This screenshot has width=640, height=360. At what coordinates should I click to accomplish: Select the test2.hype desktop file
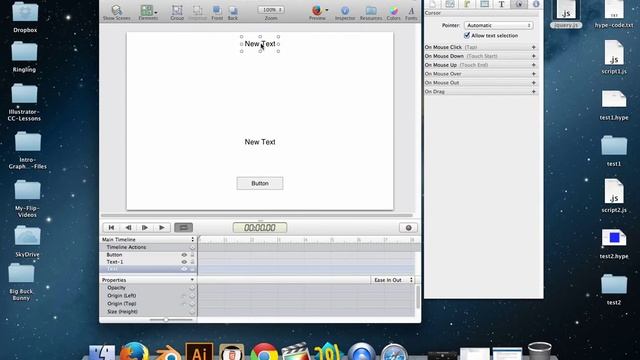614,244
